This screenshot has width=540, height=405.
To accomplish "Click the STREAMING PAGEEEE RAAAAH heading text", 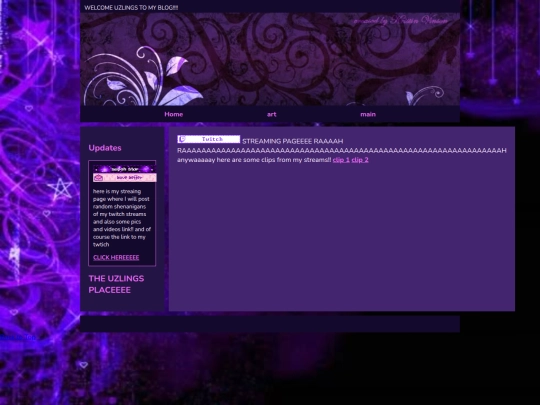I will 292,141.
